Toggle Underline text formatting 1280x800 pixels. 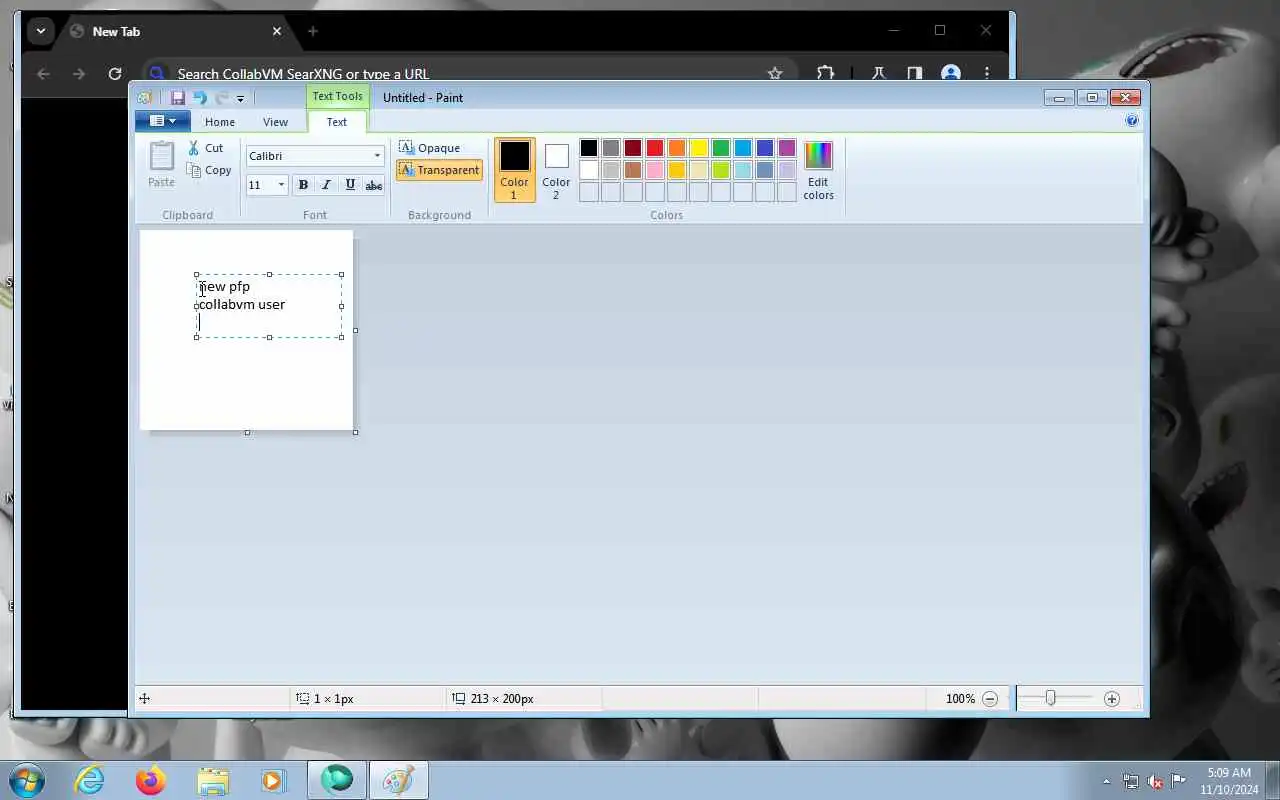(350, 185)
